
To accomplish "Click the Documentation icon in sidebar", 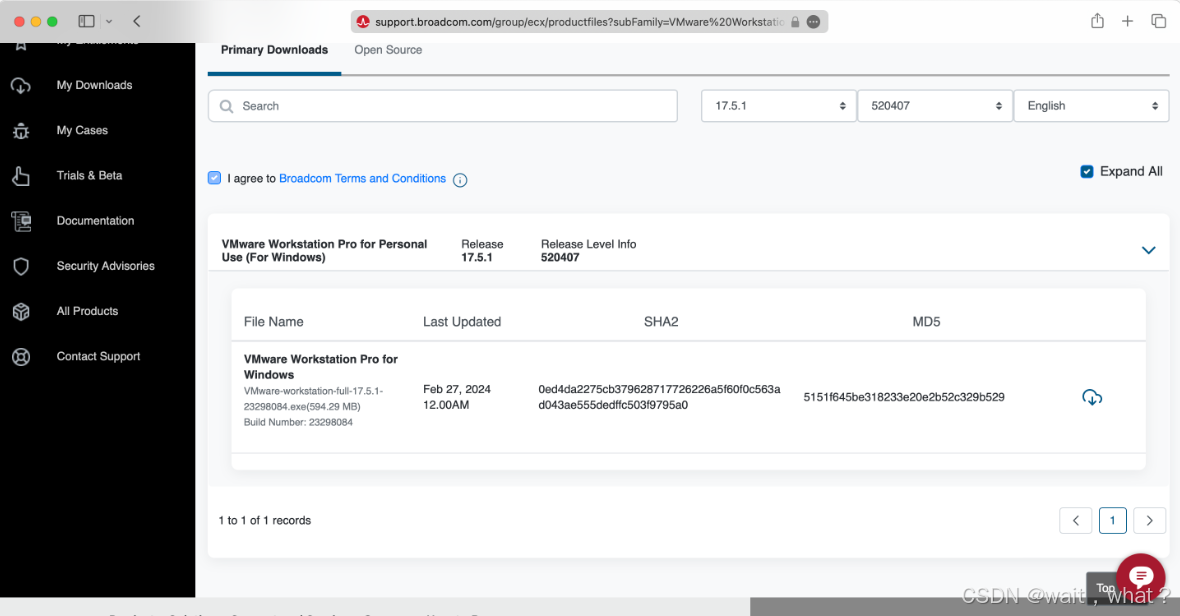I will pyautogui.click(x=21, y=221).
